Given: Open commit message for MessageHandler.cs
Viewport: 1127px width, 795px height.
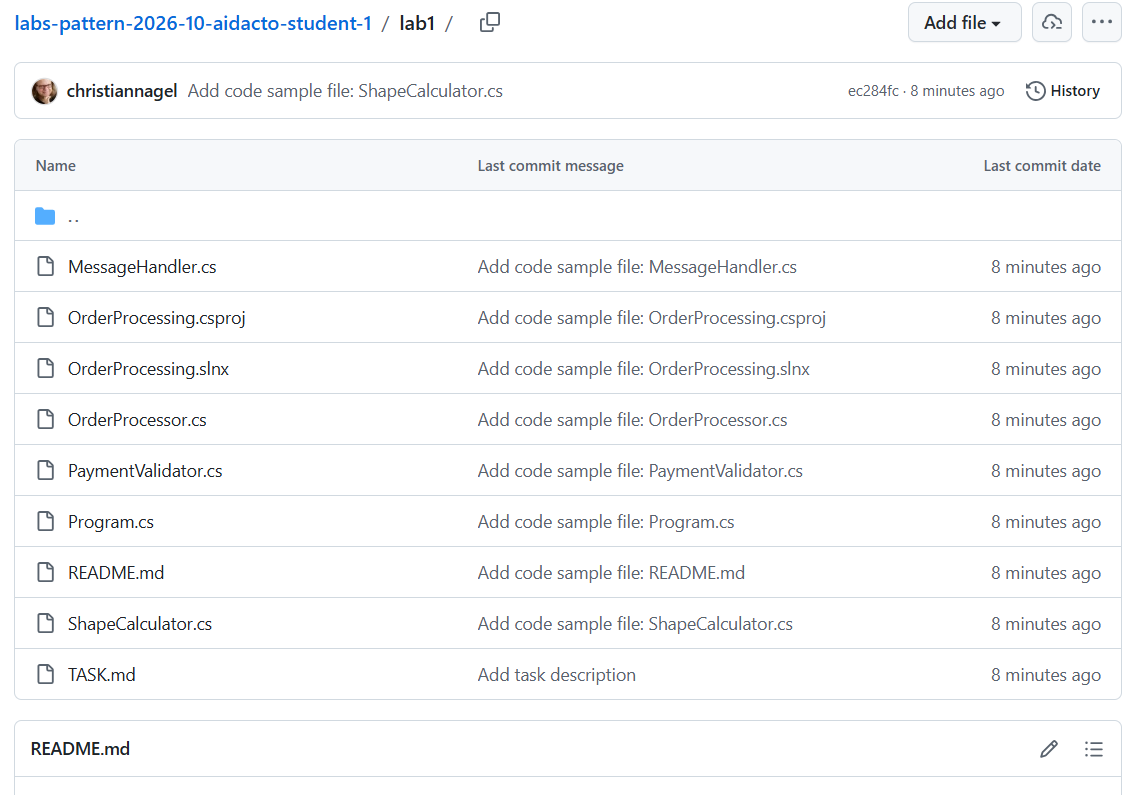Looking at the screenshot, I should [x=637, y=267].
